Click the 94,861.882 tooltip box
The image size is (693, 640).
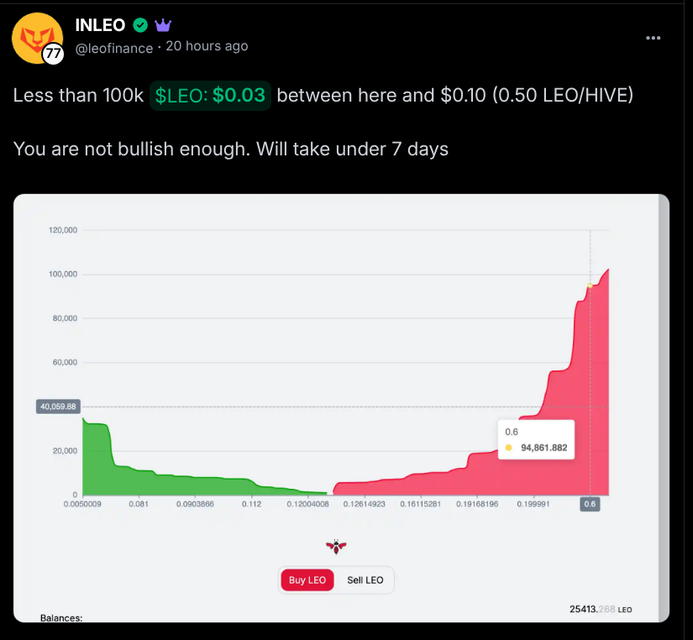click(x=536, y=439)
